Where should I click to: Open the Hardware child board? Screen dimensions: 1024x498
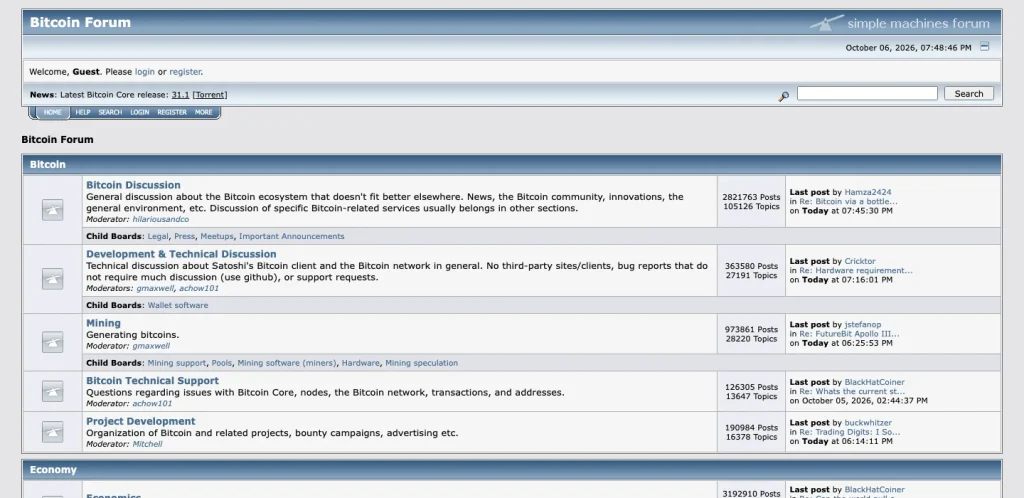[x=360, y=363]
